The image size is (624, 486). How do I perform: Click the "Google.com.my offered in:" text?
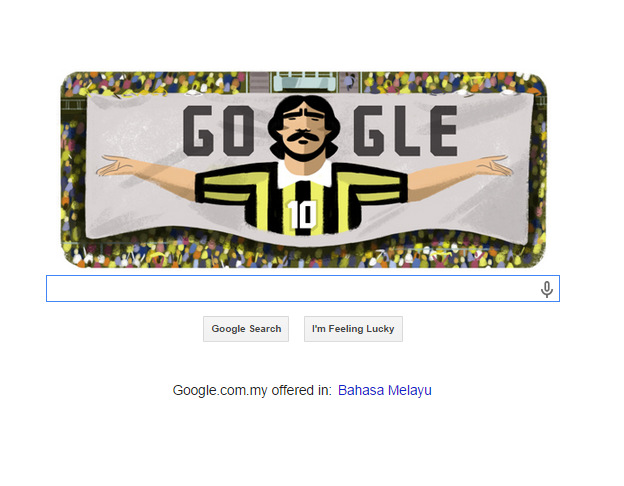pos(252,390)
